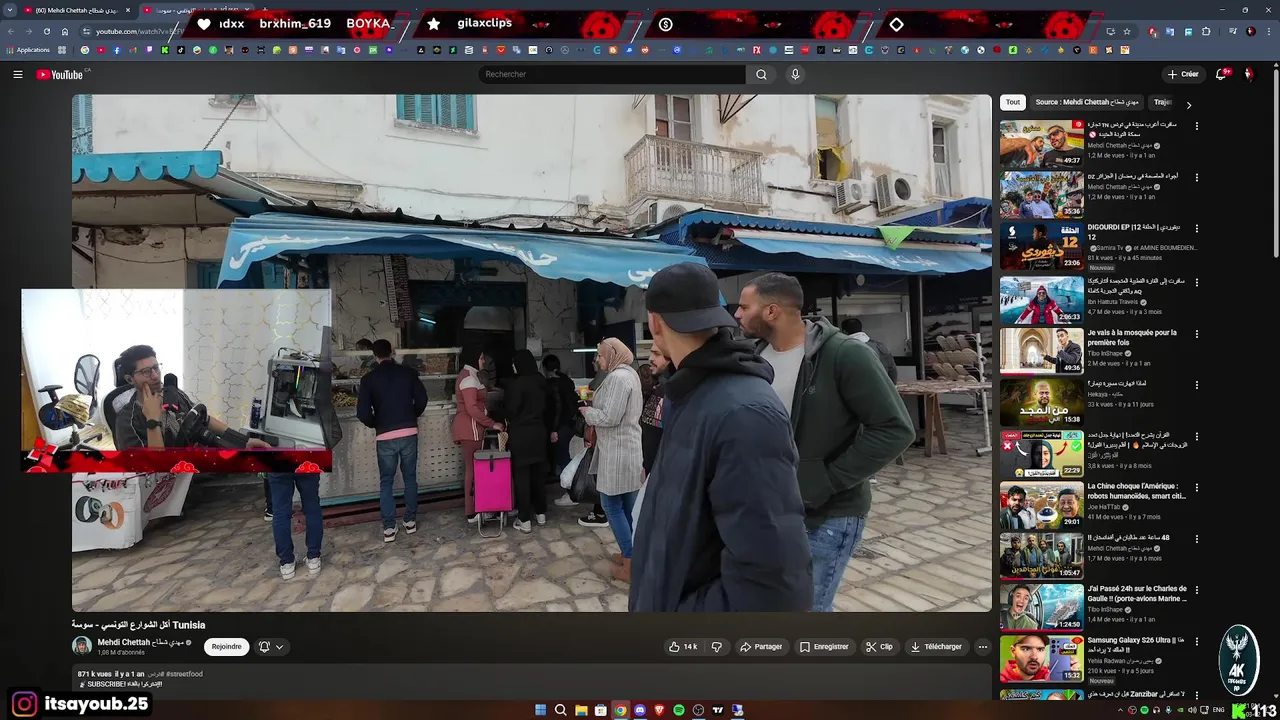Click the #streetfood hashtag in description
The width and height of the screenshot is (1280, 720).
pos(184,674)
